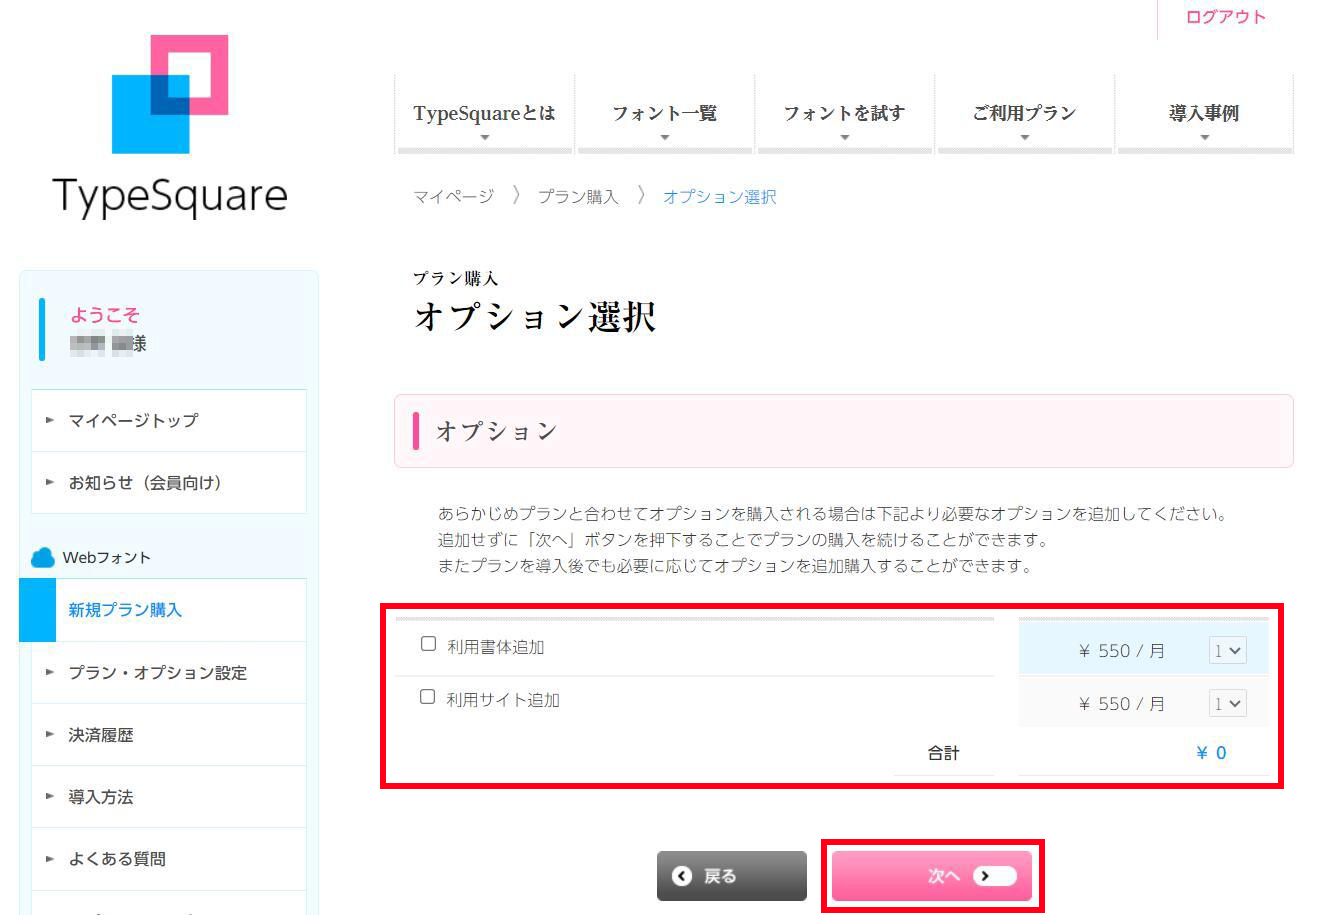
Task: Click the arrow icon next to よくある質問
Action: (x=49, y=858)
